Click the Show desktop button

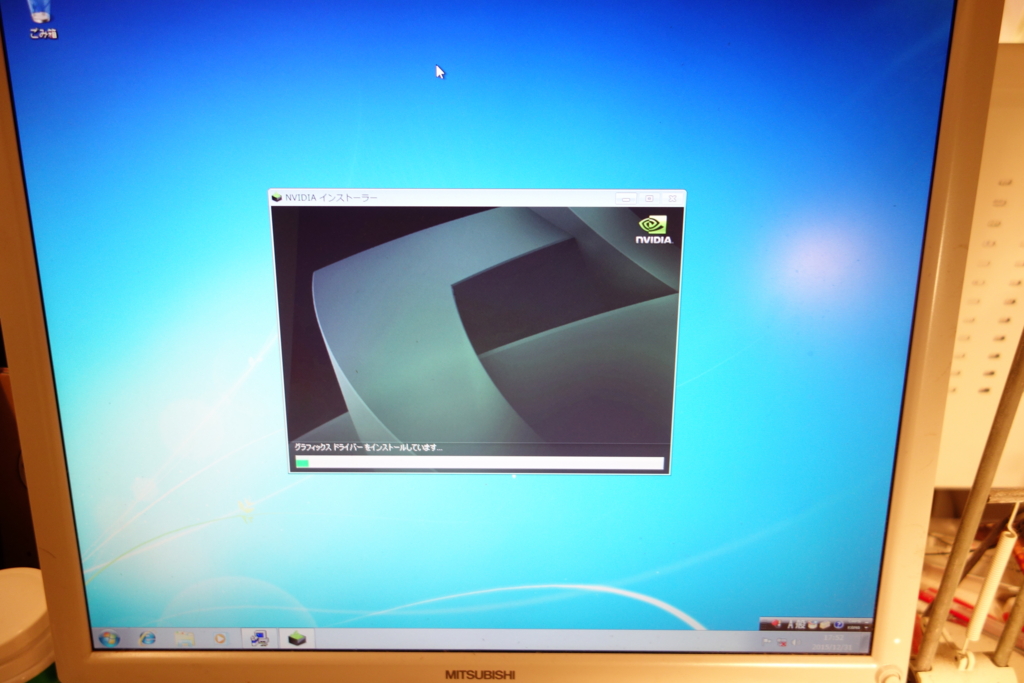point(864,643)
